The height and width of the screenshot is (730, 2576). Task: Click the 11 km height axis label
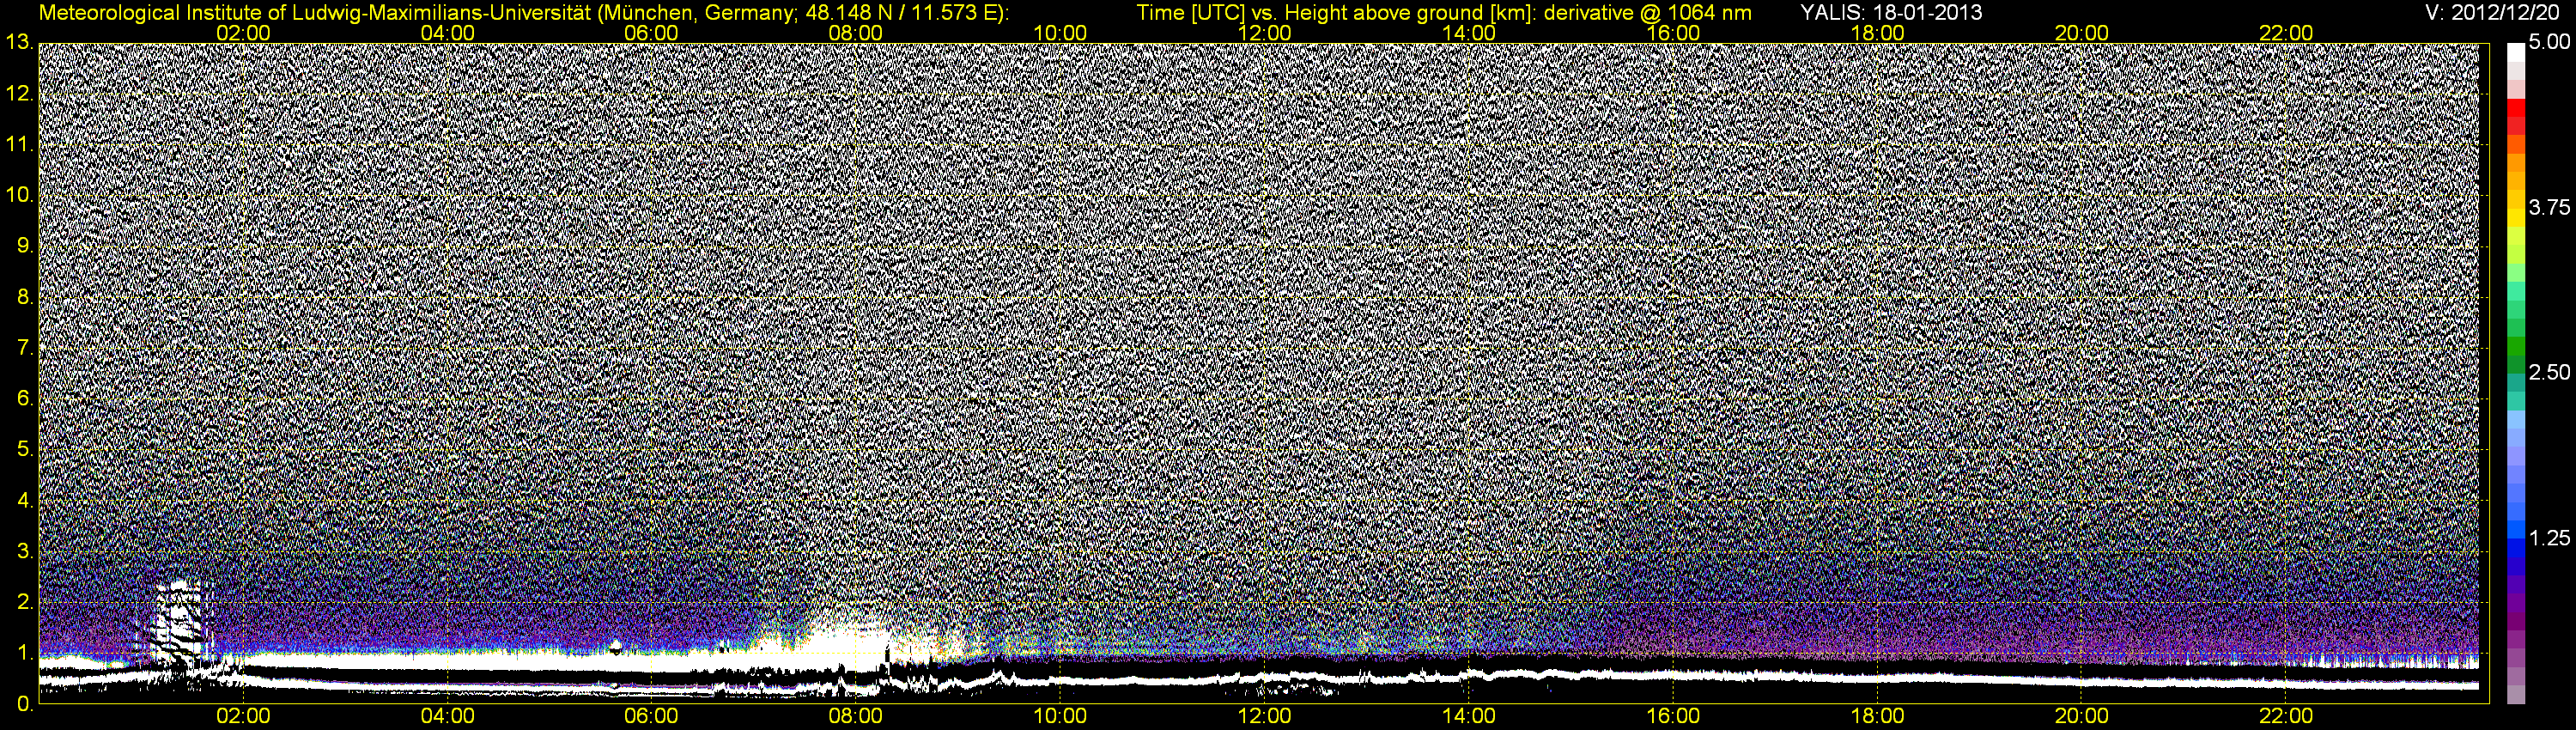pyautogui.click(x=19, y=144)
